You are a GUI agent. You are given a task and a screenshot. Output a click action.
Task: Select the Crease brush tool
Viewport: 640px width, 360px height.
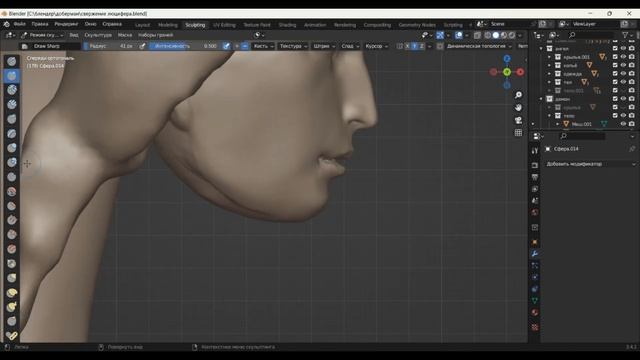tap(12, 177)
